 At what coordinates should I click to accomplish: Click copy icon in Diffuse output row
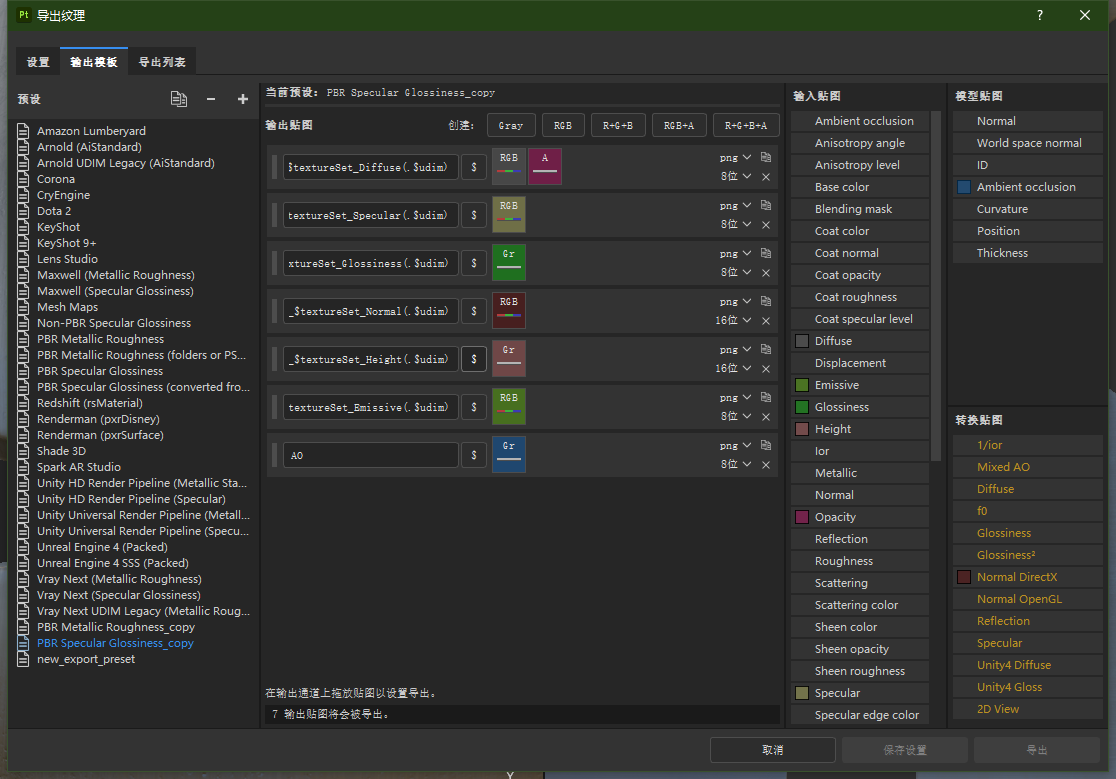766,157
